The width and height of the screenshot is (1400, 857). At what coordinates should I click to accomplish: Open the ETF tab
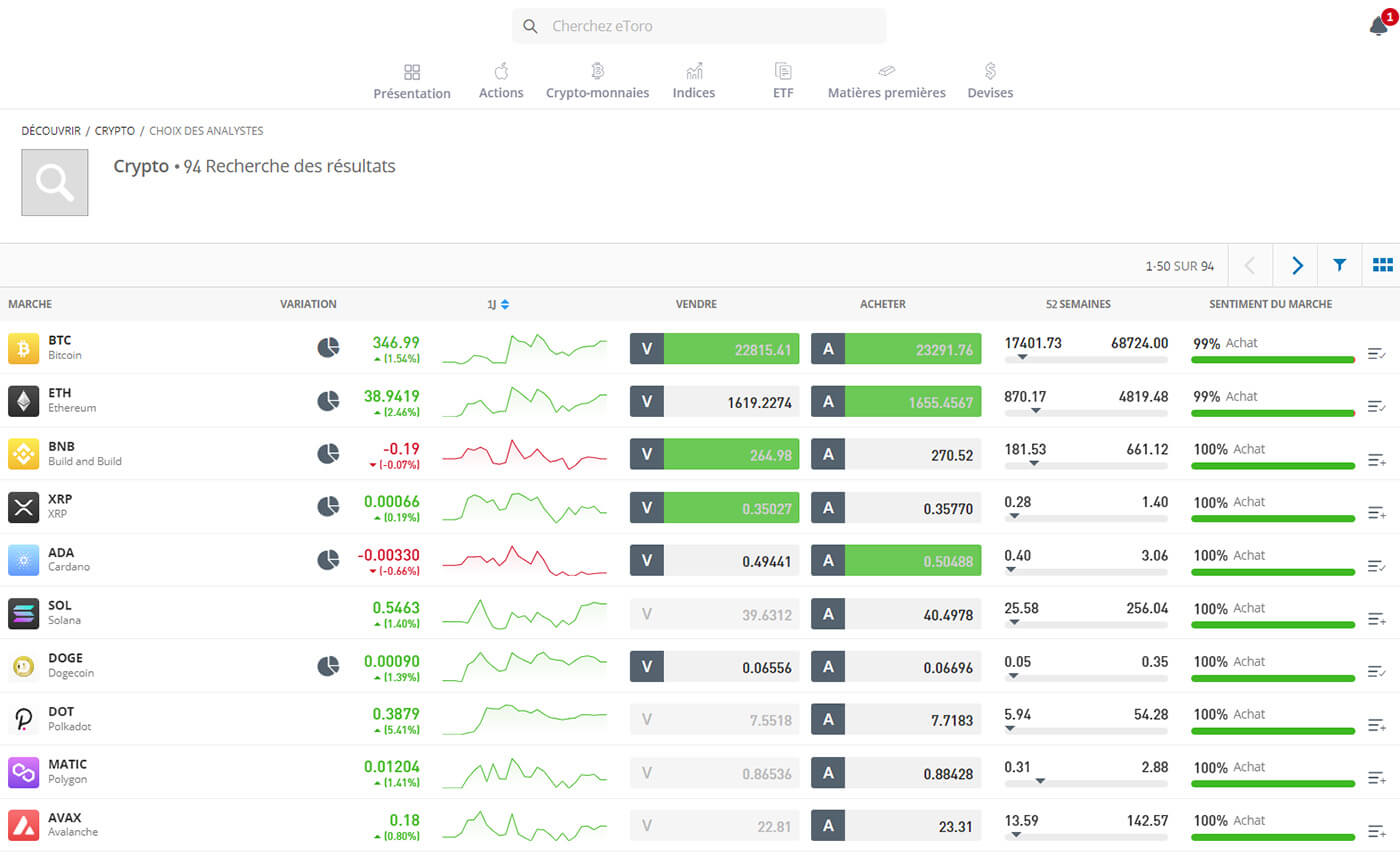coord(783,82)
